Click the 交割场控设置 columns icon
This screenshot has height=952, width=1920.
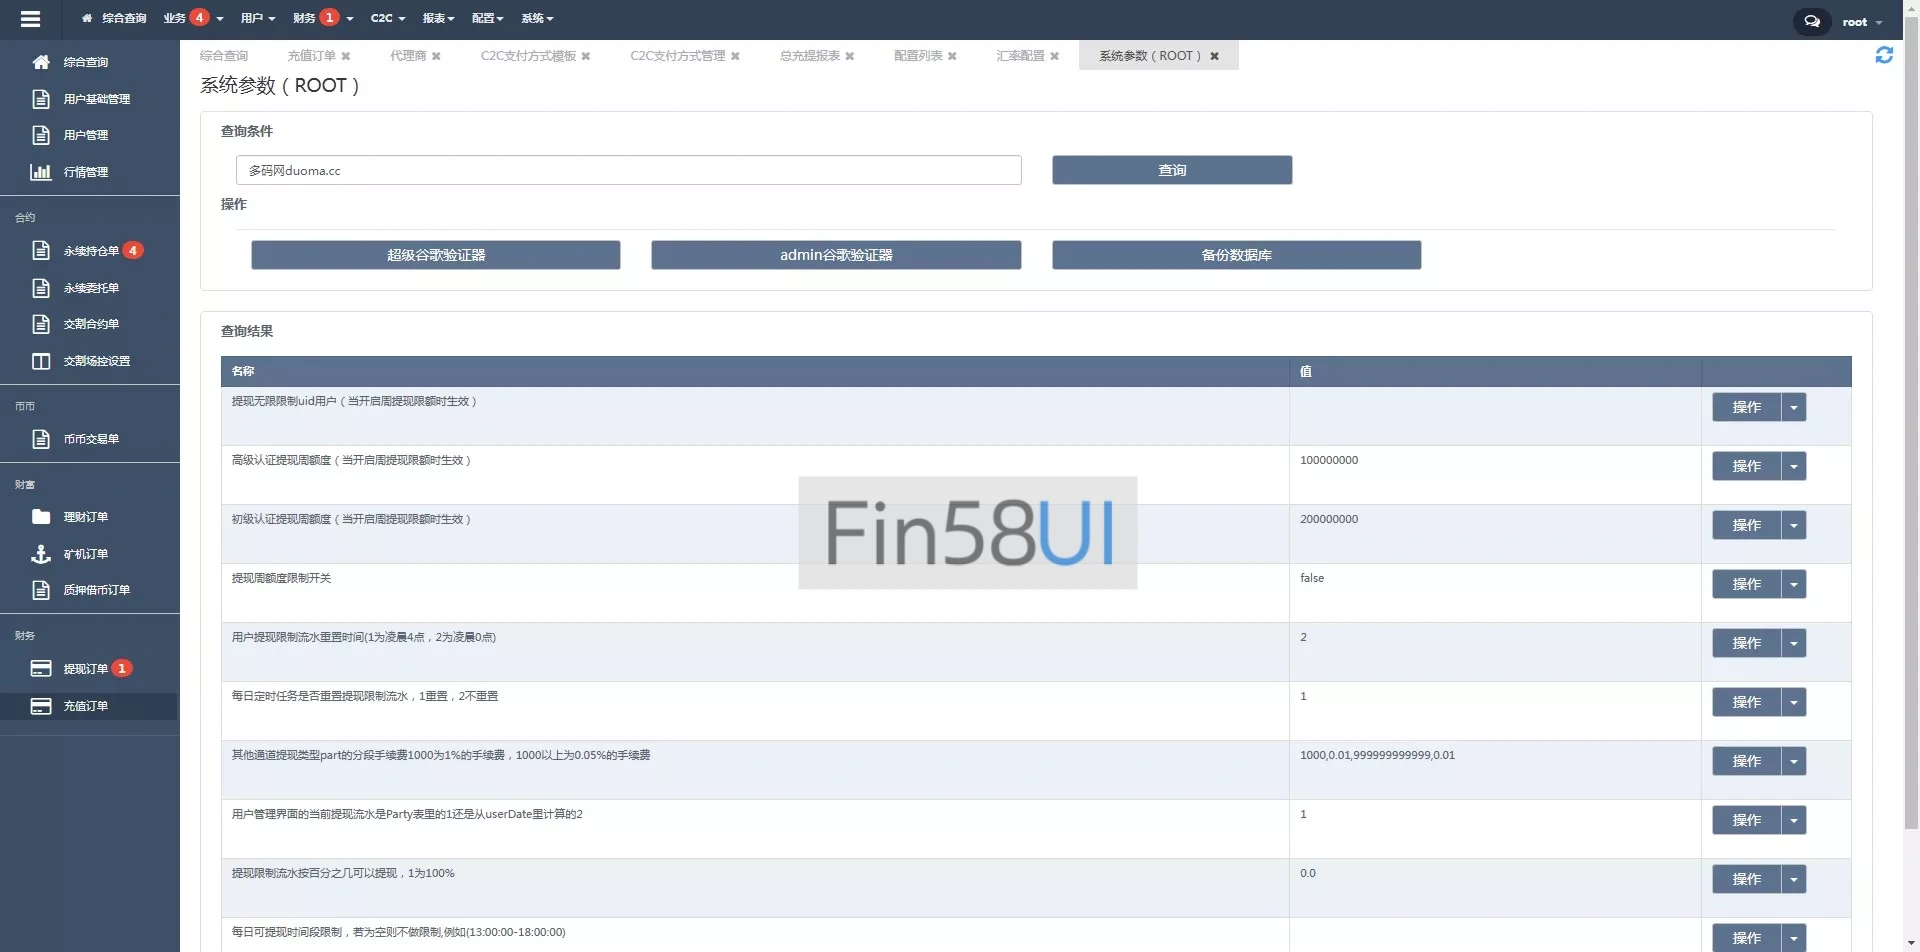coord(41,361)
